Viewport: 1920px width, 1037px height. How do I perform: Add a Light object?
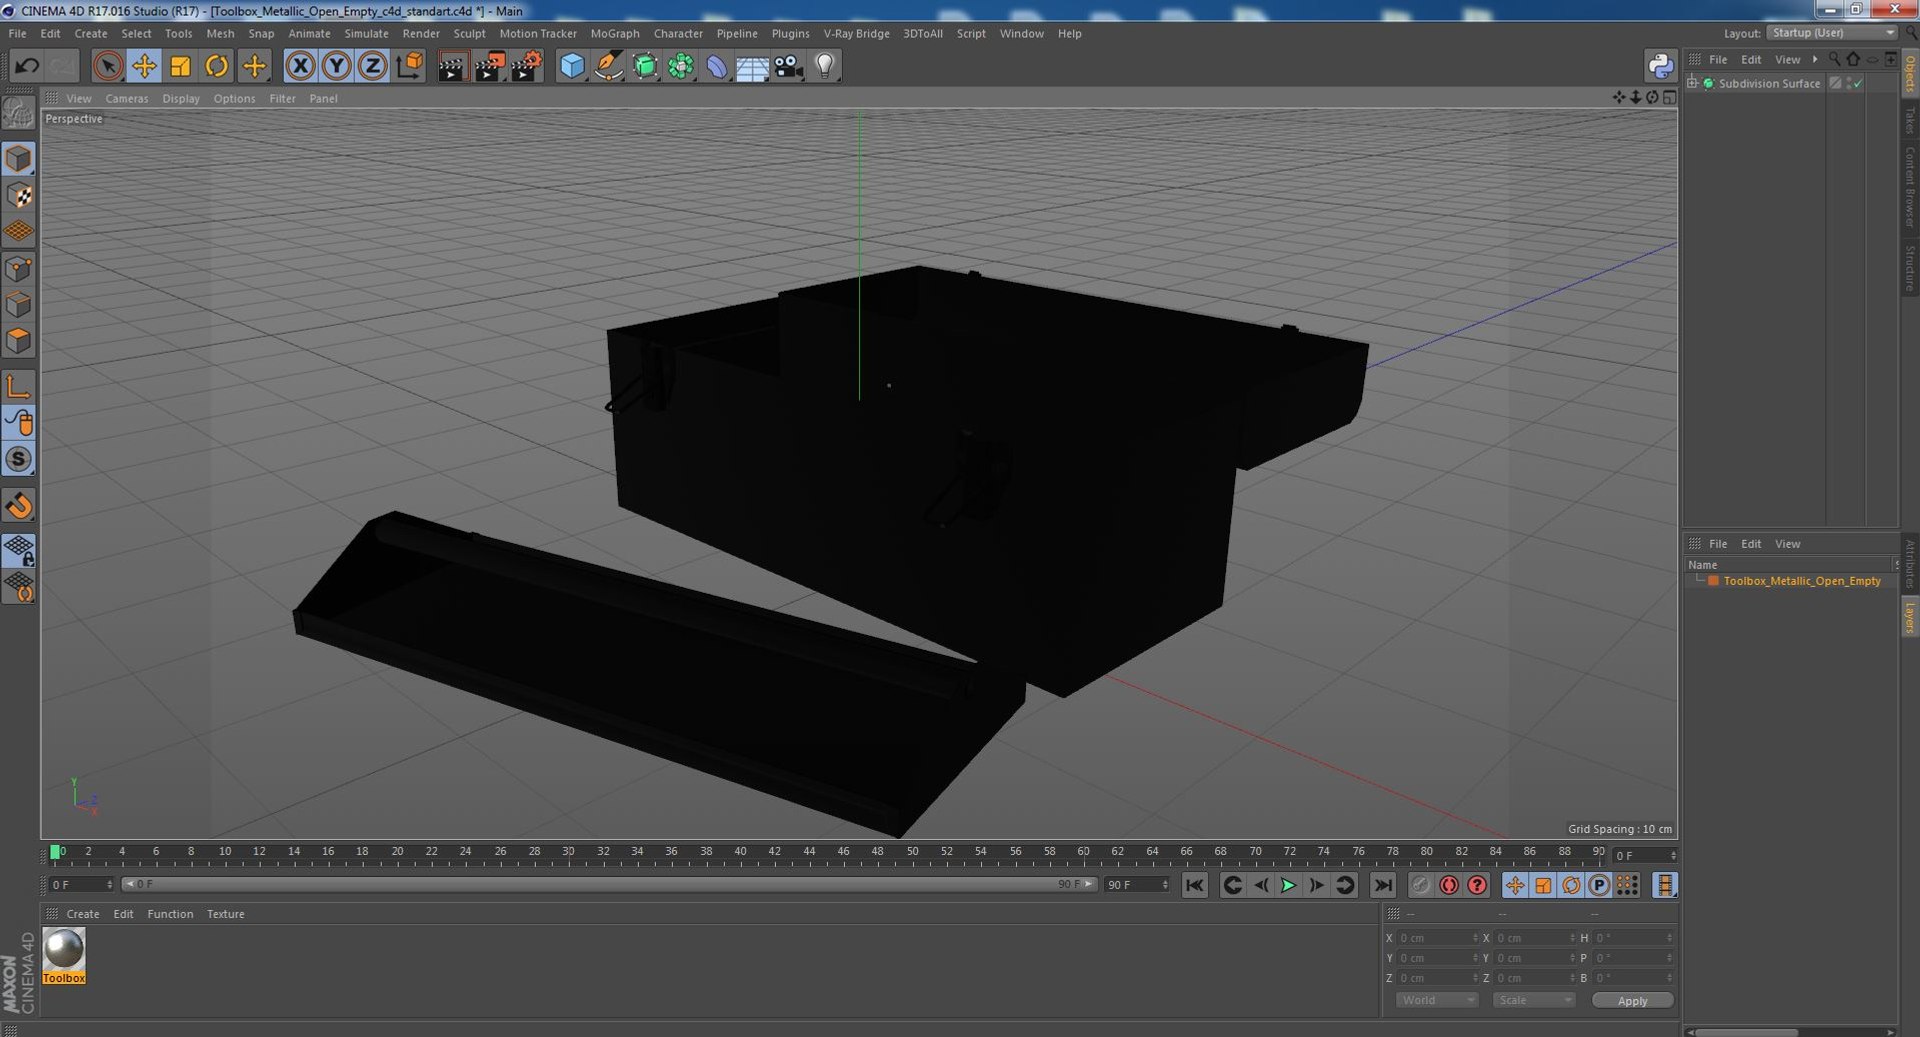point(824,66)
